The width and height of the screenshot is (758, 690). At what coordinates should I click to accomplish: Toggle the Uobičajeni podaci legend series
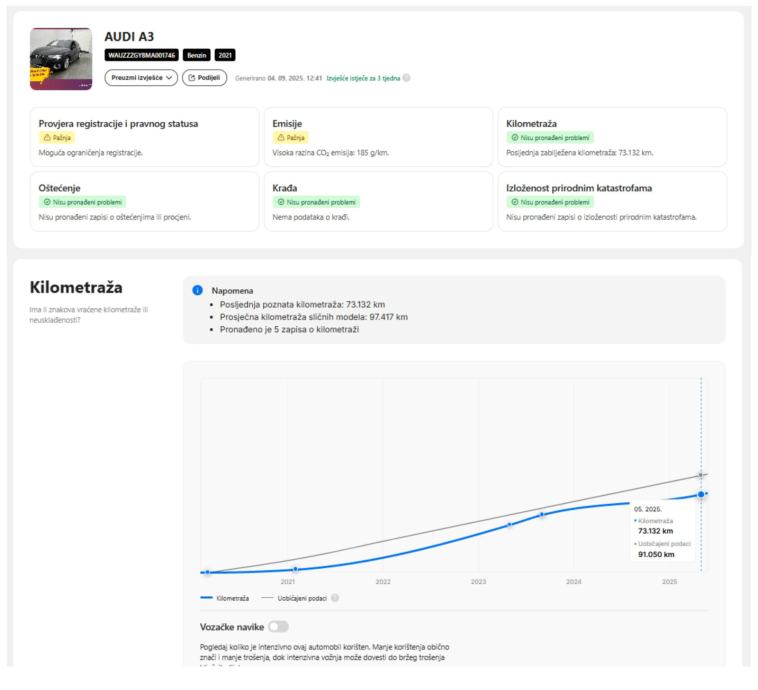295,598
